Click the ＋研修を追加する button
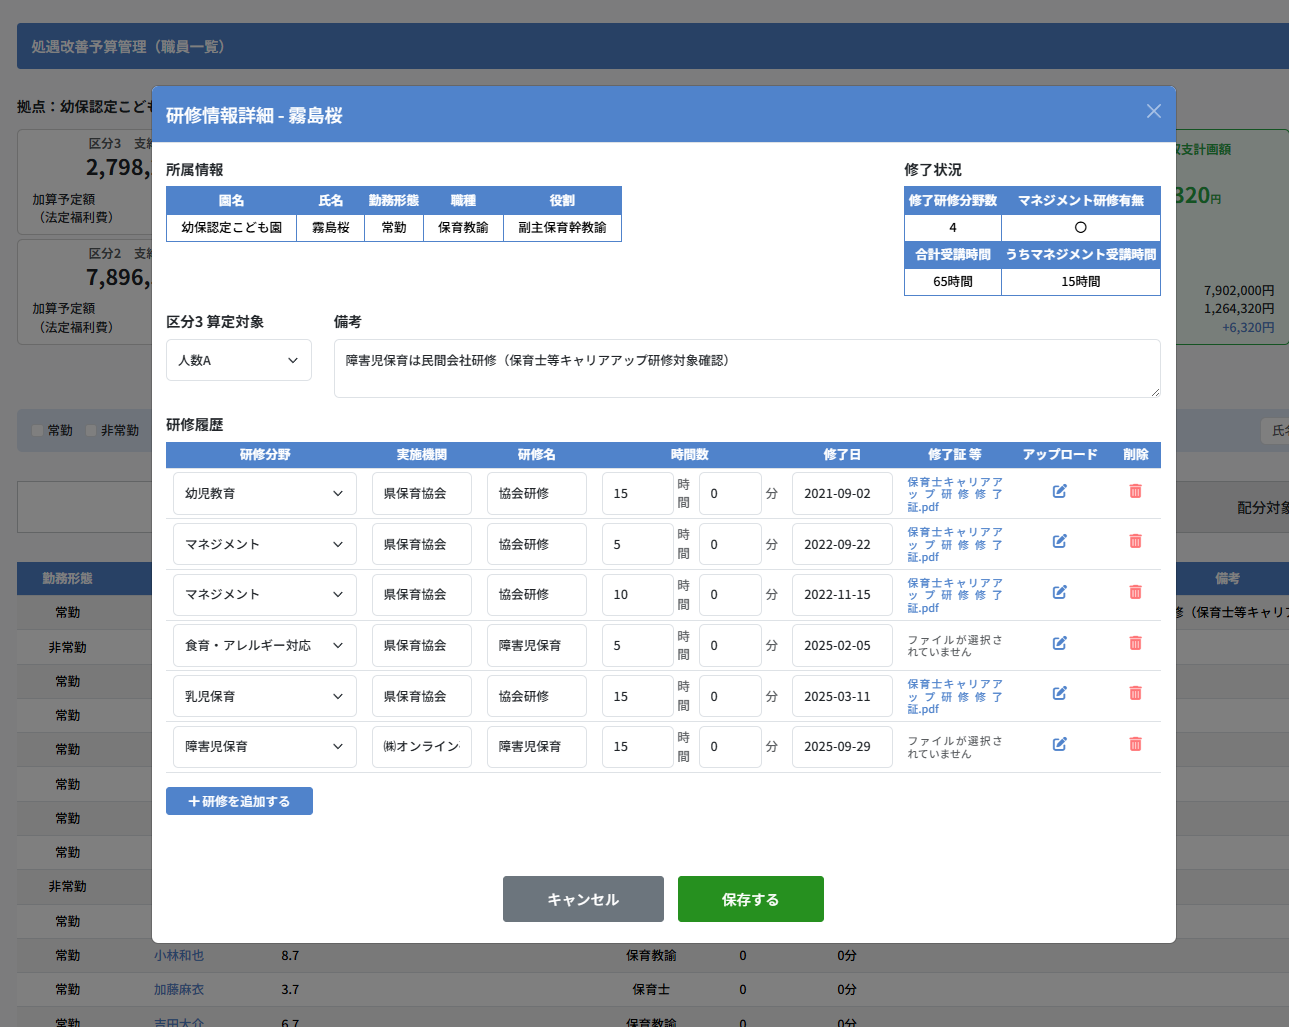This screenshot has width=1289, height=1027. (x=238, y=800)
